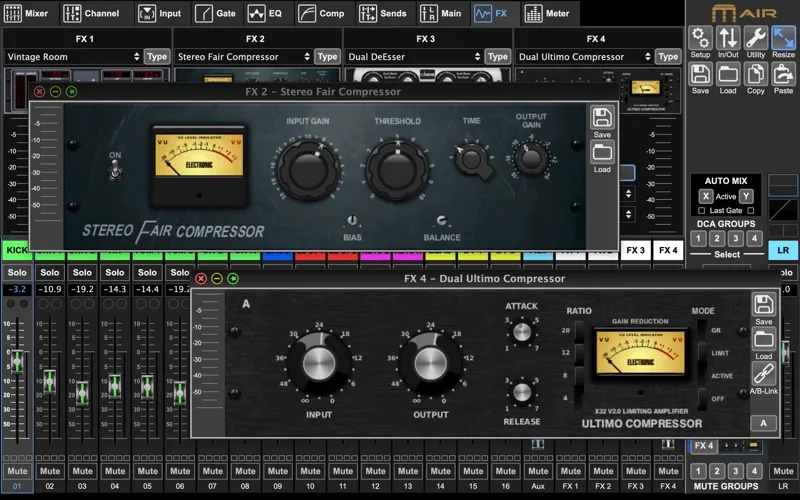Click the Threshold knob
The height and width of the screenshot is (500, 800).
(x=397, y=170)
